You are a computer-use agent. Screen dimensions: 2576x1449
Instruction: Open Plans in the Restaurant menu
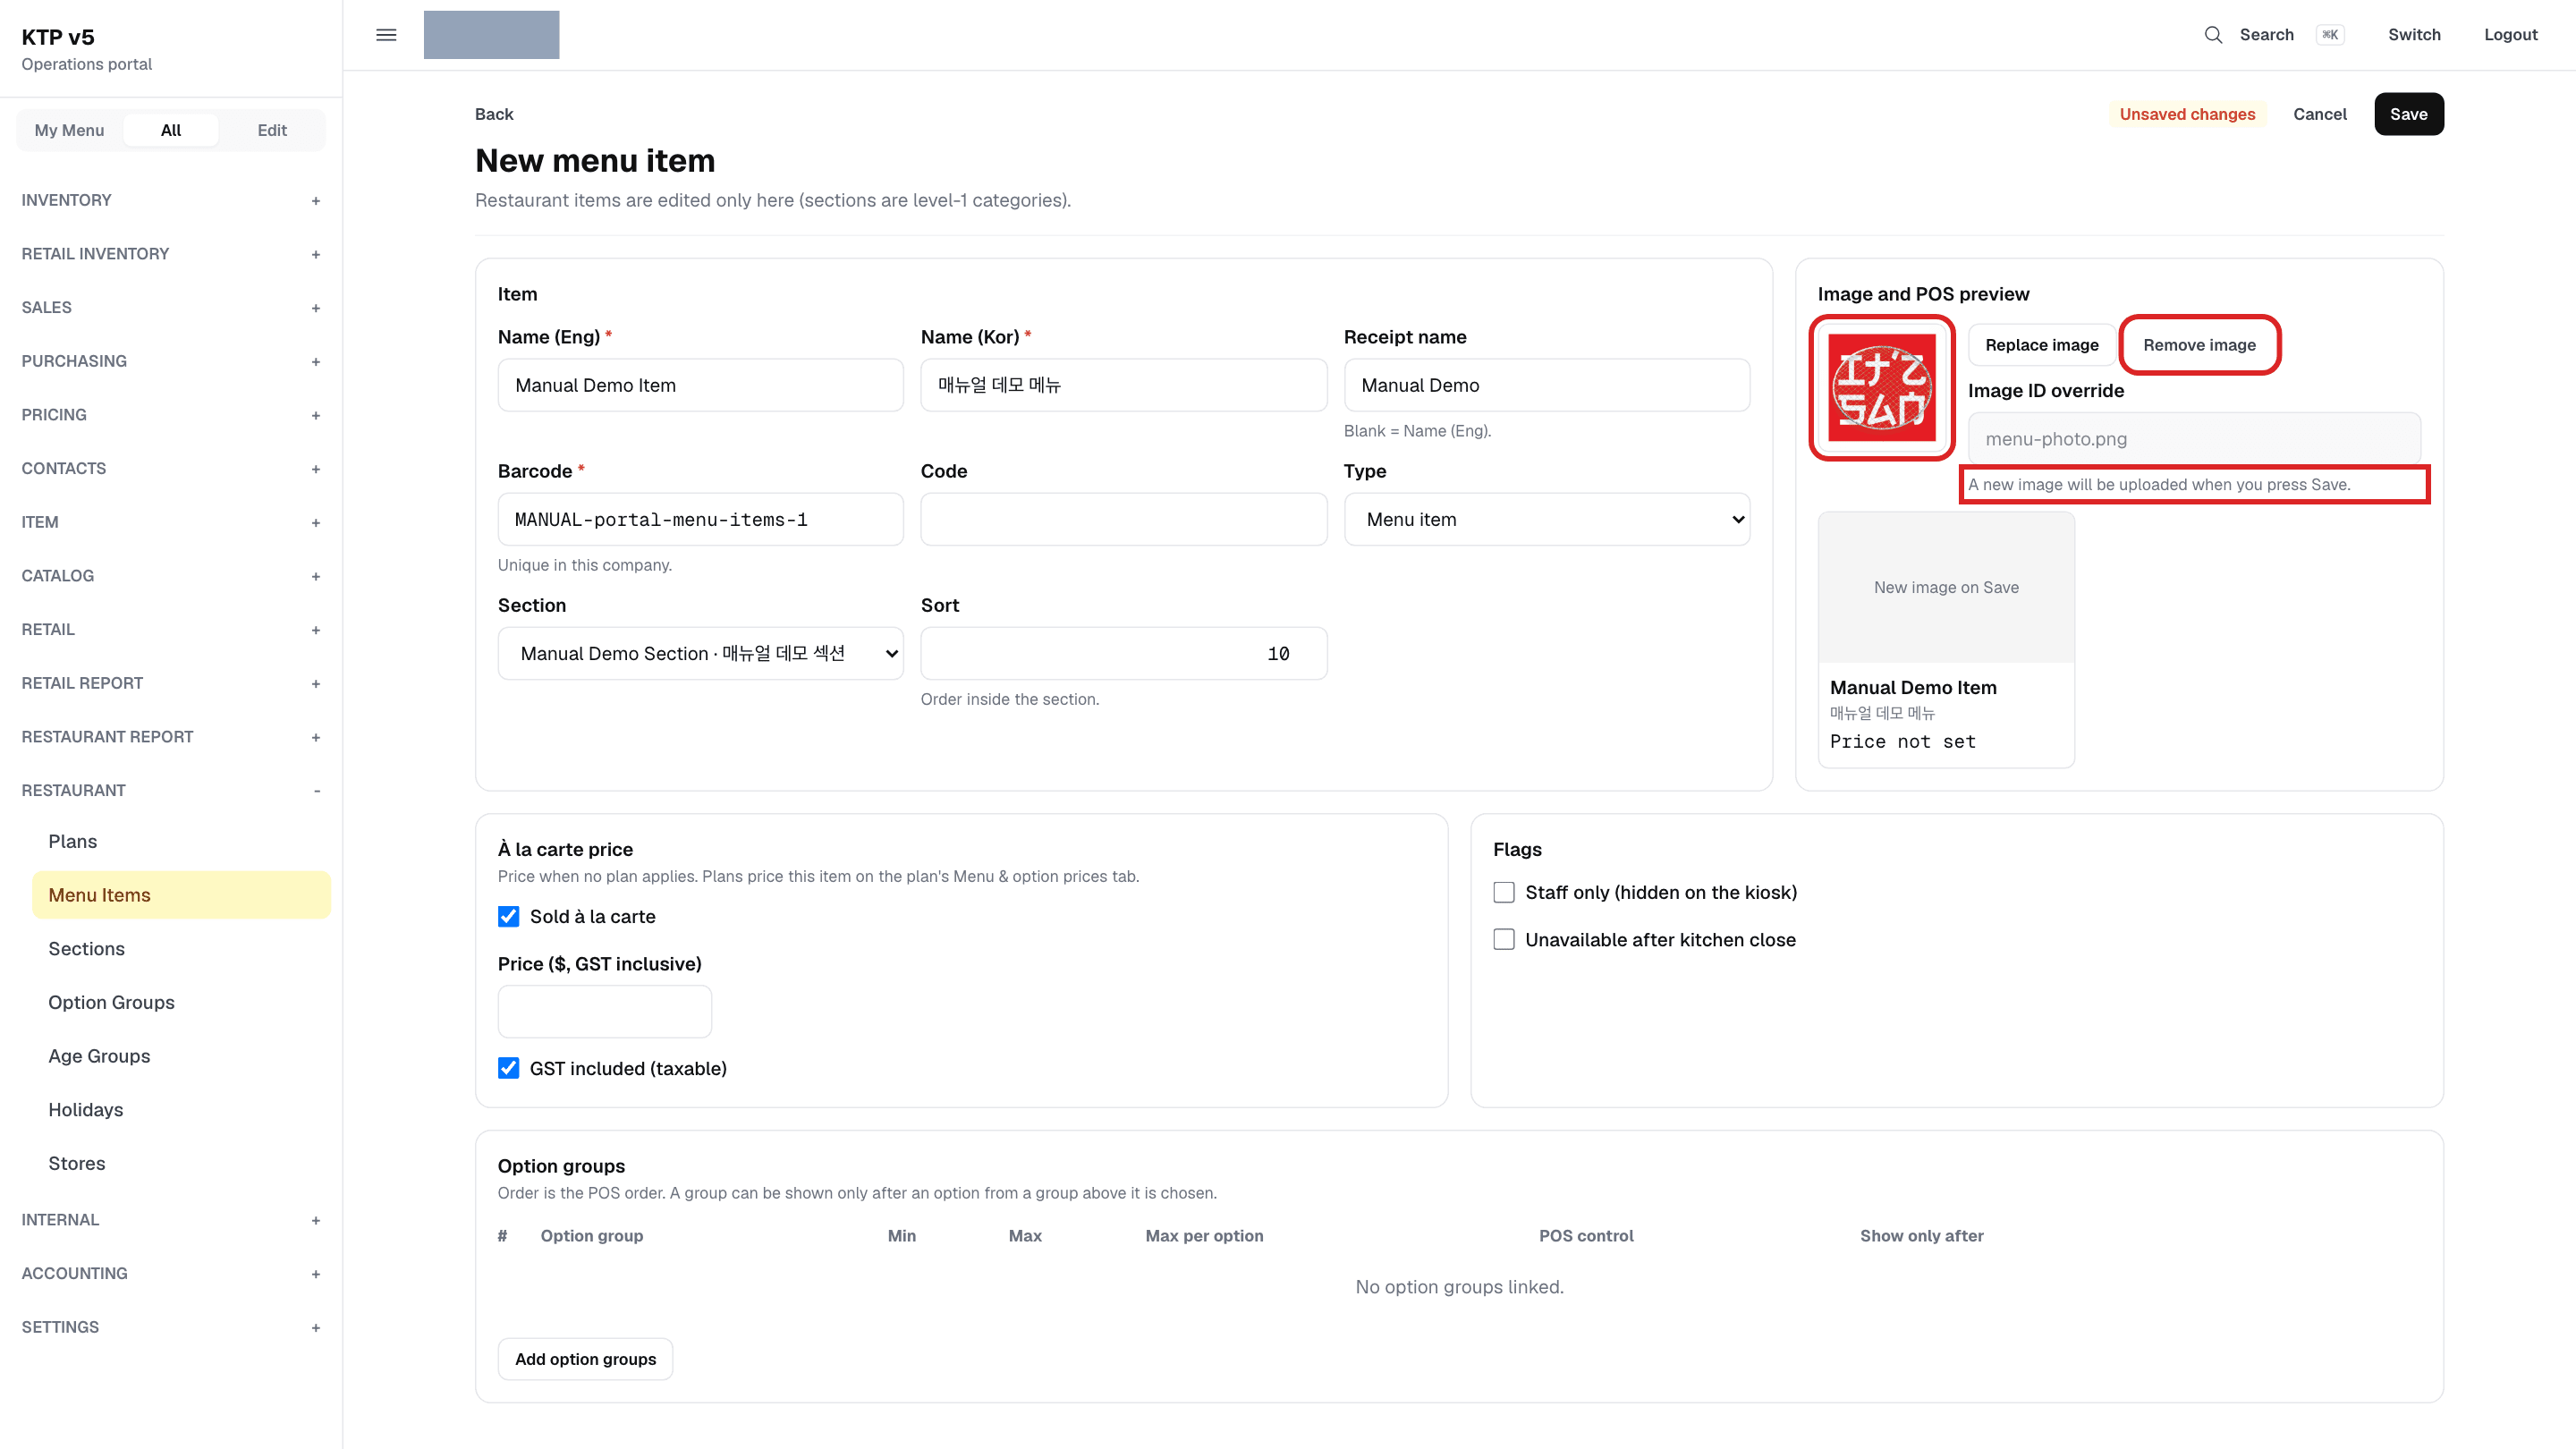point(181,841)
